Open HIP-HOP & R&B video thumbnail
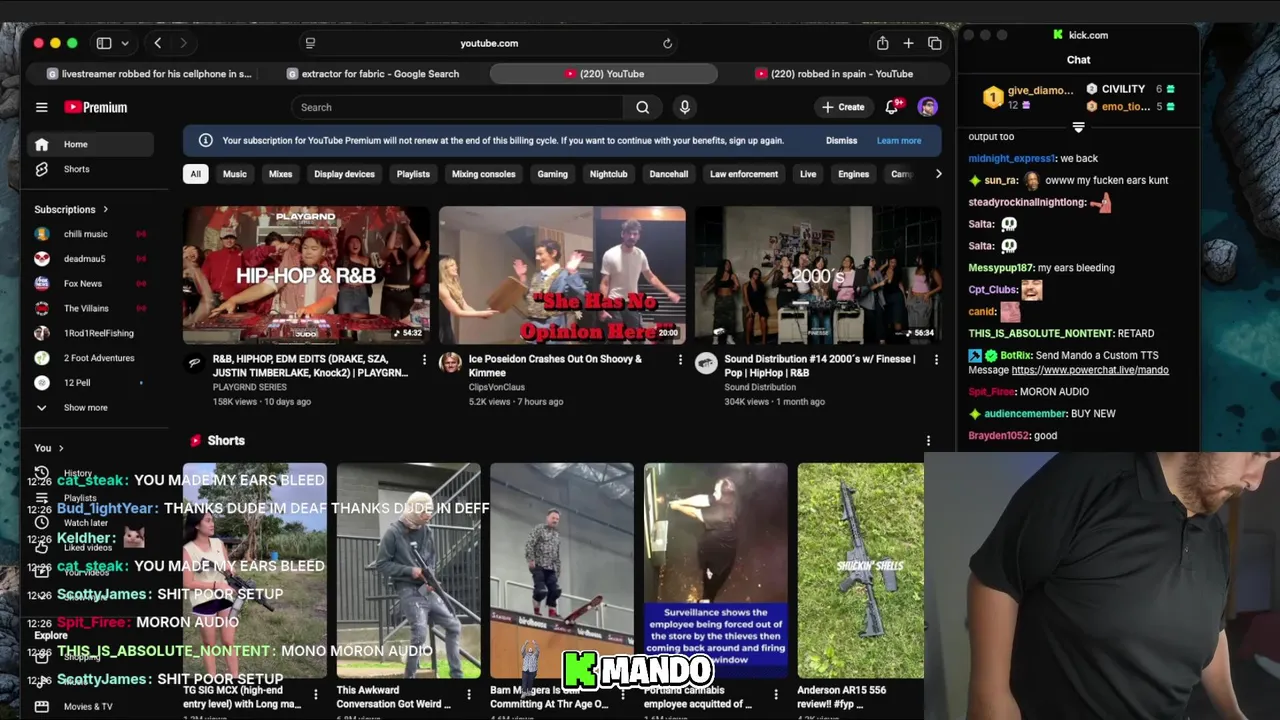 point(306,275)
